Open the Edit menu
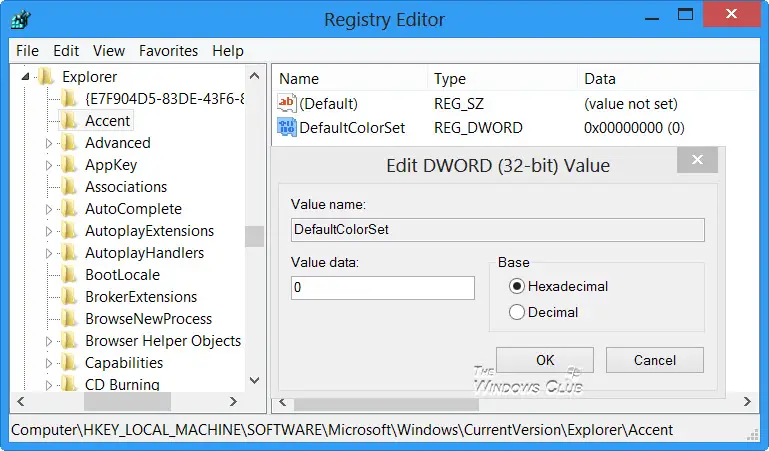The height and width of the screenshot is (451, 769). 66,51
